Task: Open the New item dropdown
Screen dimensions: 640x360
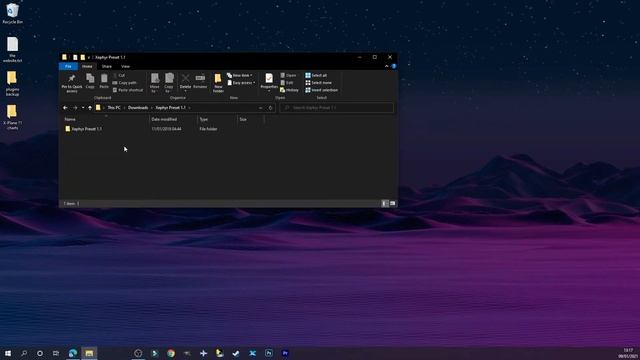Action: 240,76
